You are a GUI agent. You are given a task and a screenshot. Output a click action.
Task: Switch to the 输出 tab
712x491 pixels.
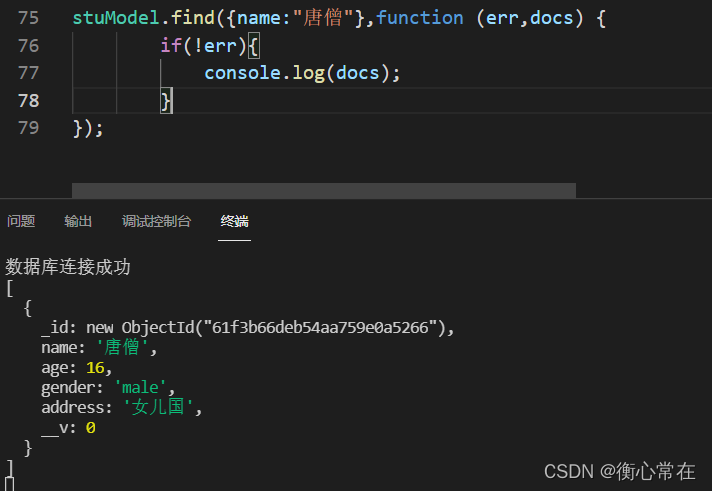tap(78, 221)
